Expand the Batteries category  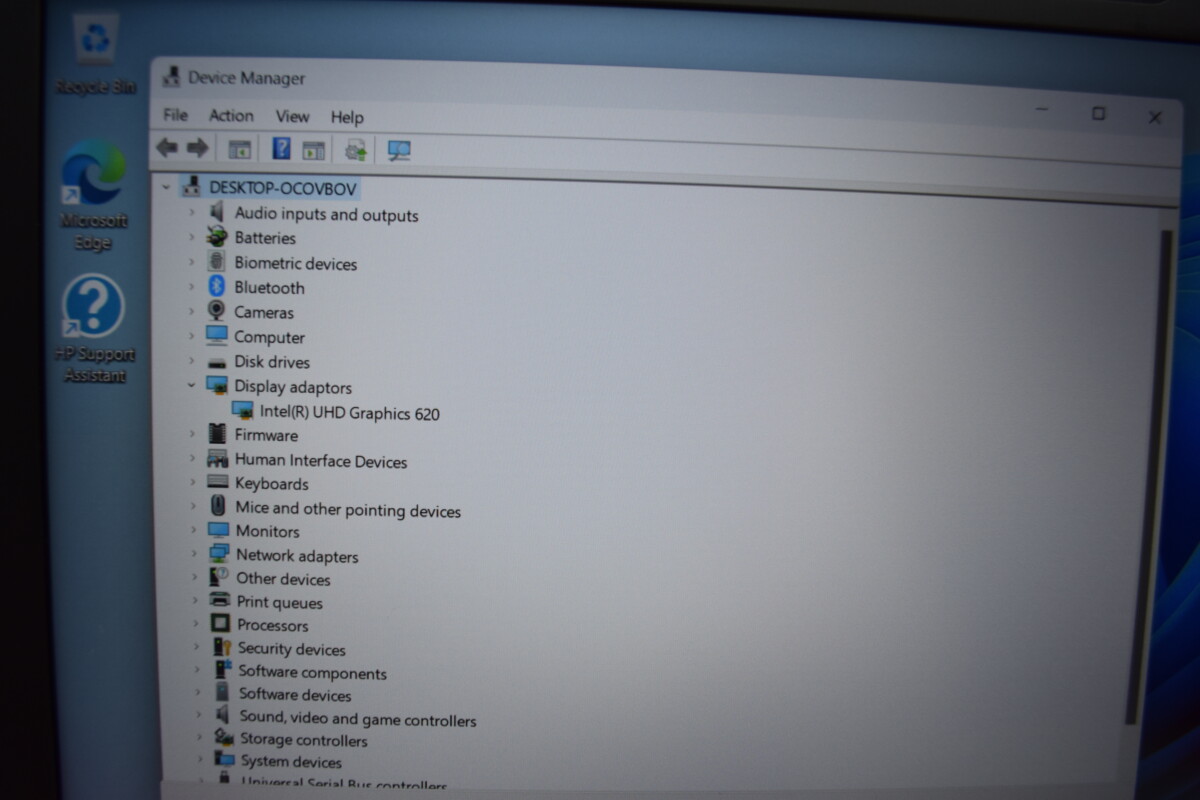[192, 237]
